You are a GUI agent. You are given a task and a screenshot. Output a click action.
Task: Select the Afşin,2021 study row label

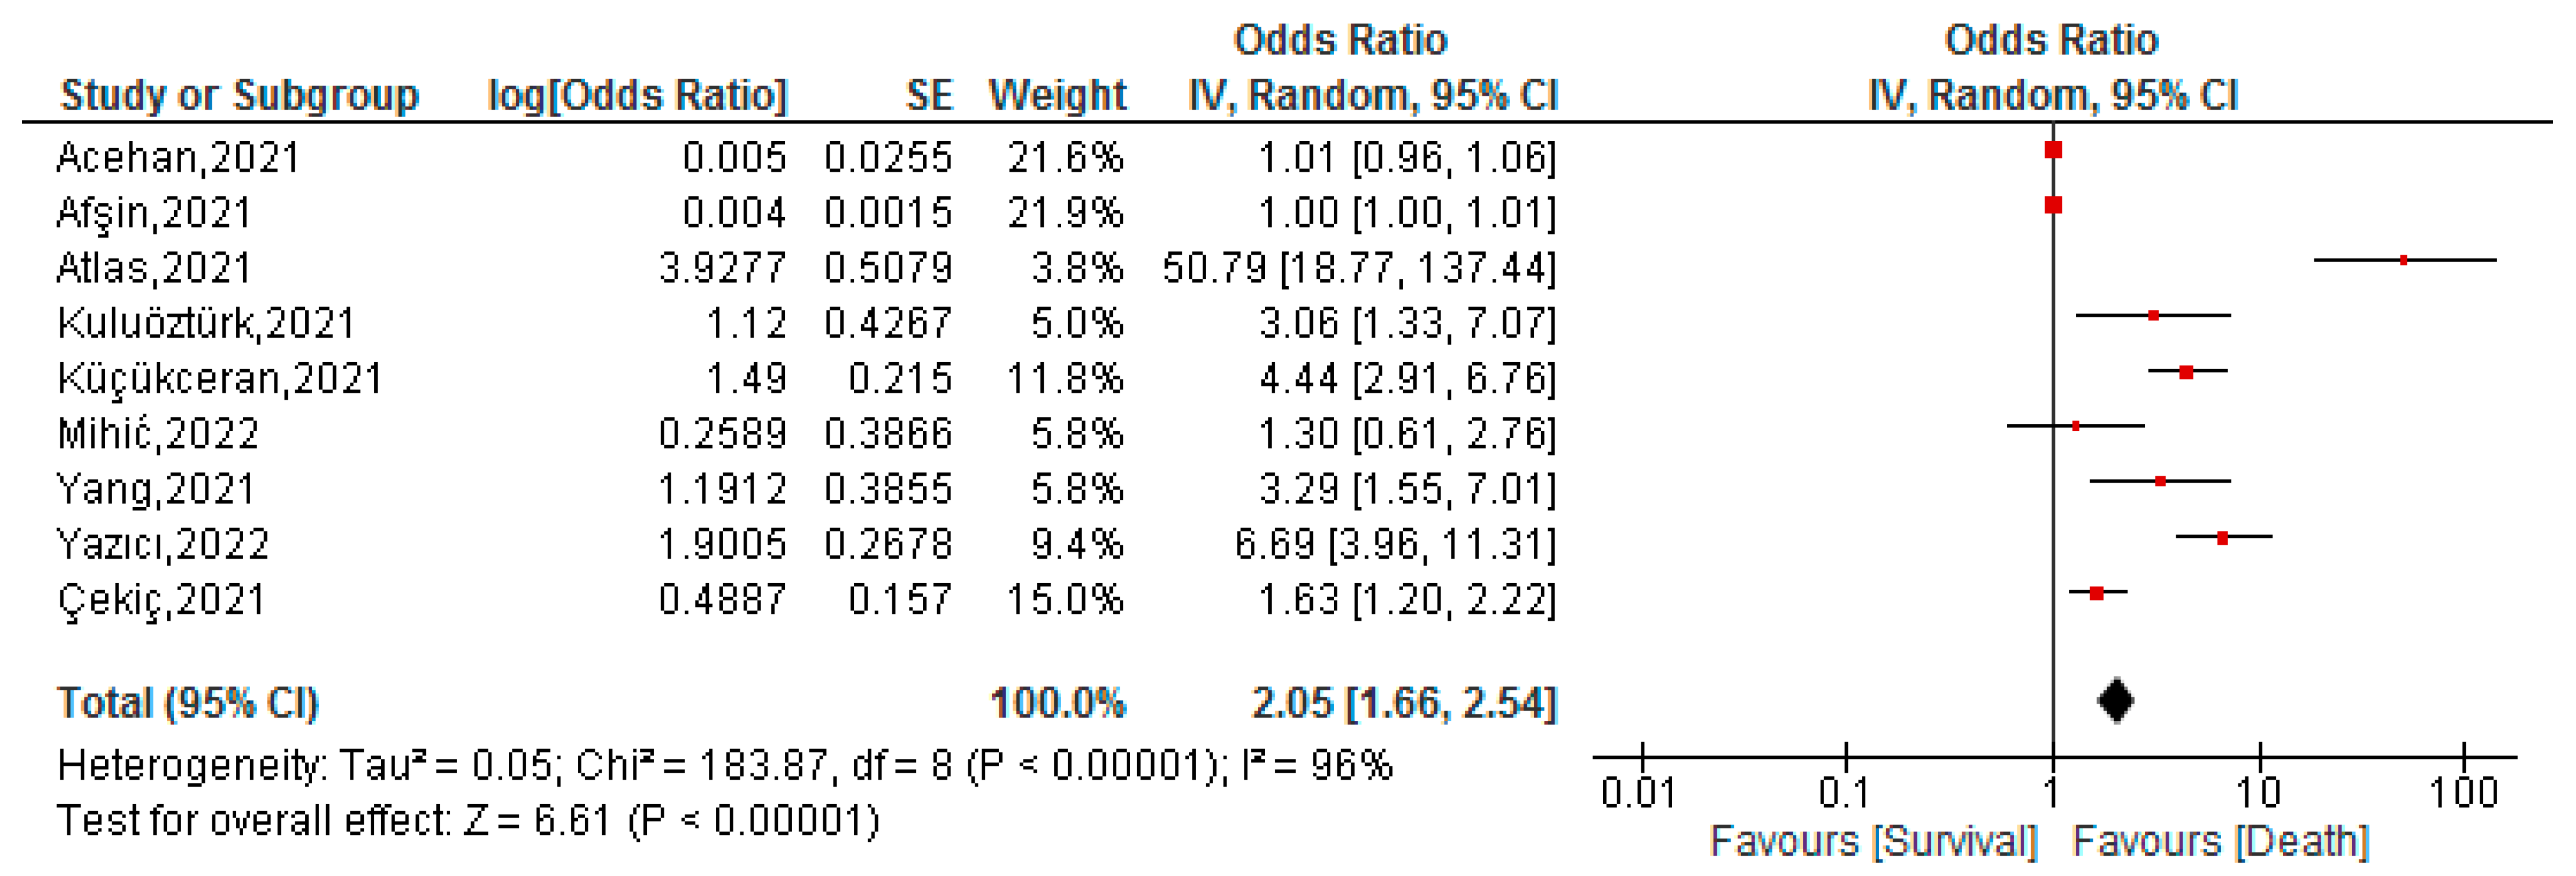154,213
